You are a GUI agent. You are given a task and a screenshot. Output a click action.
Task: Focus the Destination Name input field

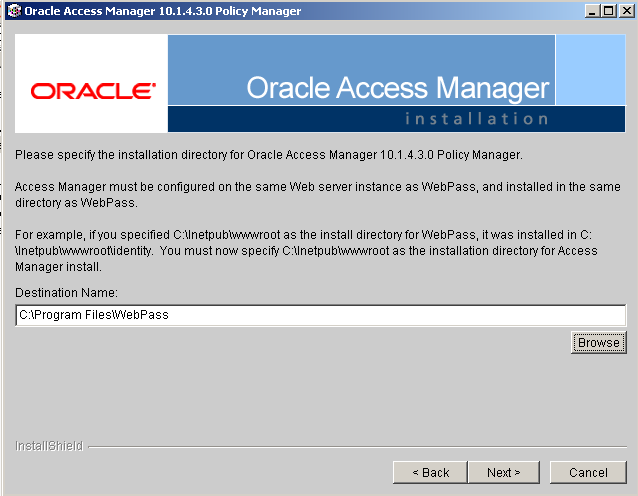[321, 315]
